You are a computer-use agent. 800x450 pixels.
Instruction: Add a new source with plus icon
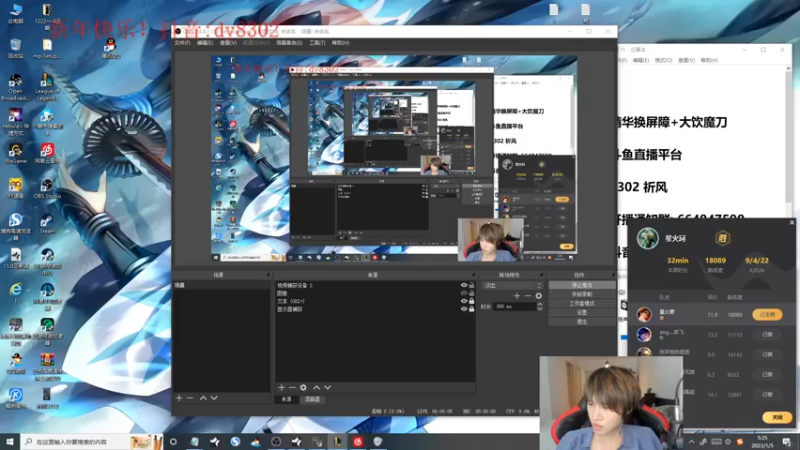tap(281, 388)
